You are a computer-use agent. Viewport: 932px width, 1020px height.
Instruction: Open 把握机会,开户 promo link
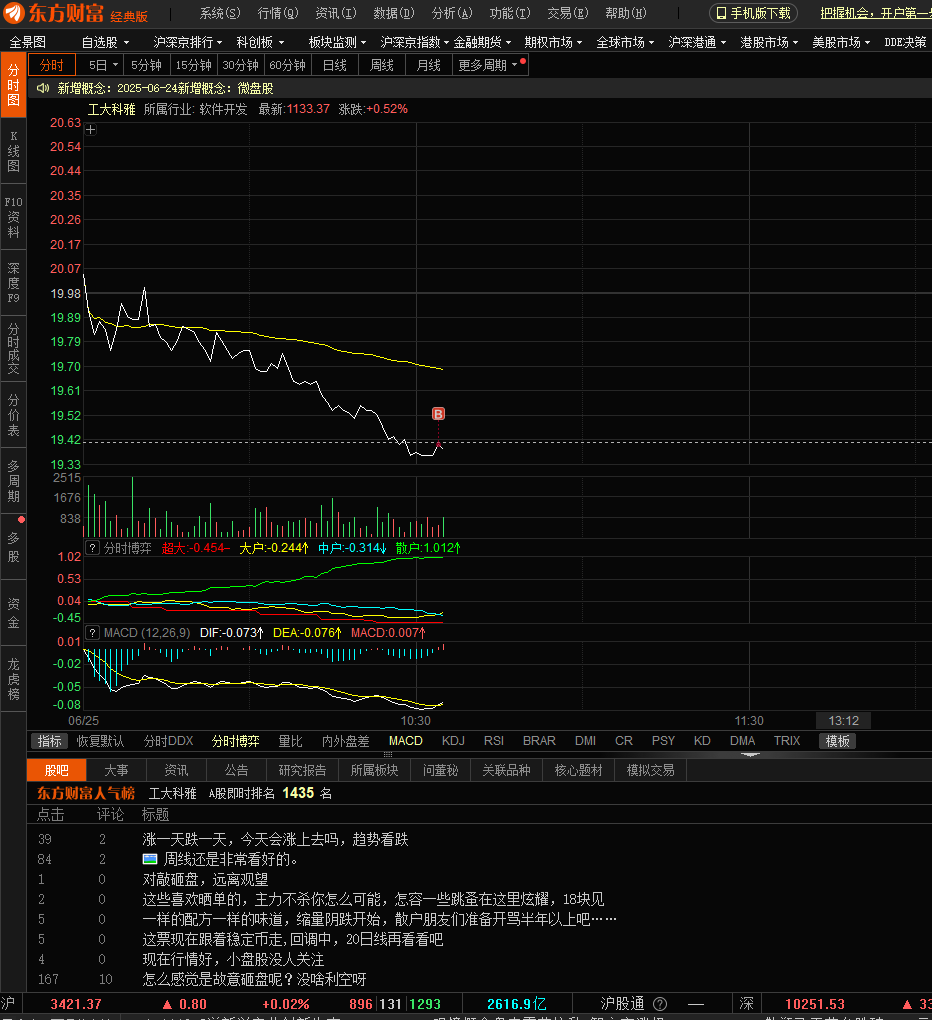click(875, 13)
